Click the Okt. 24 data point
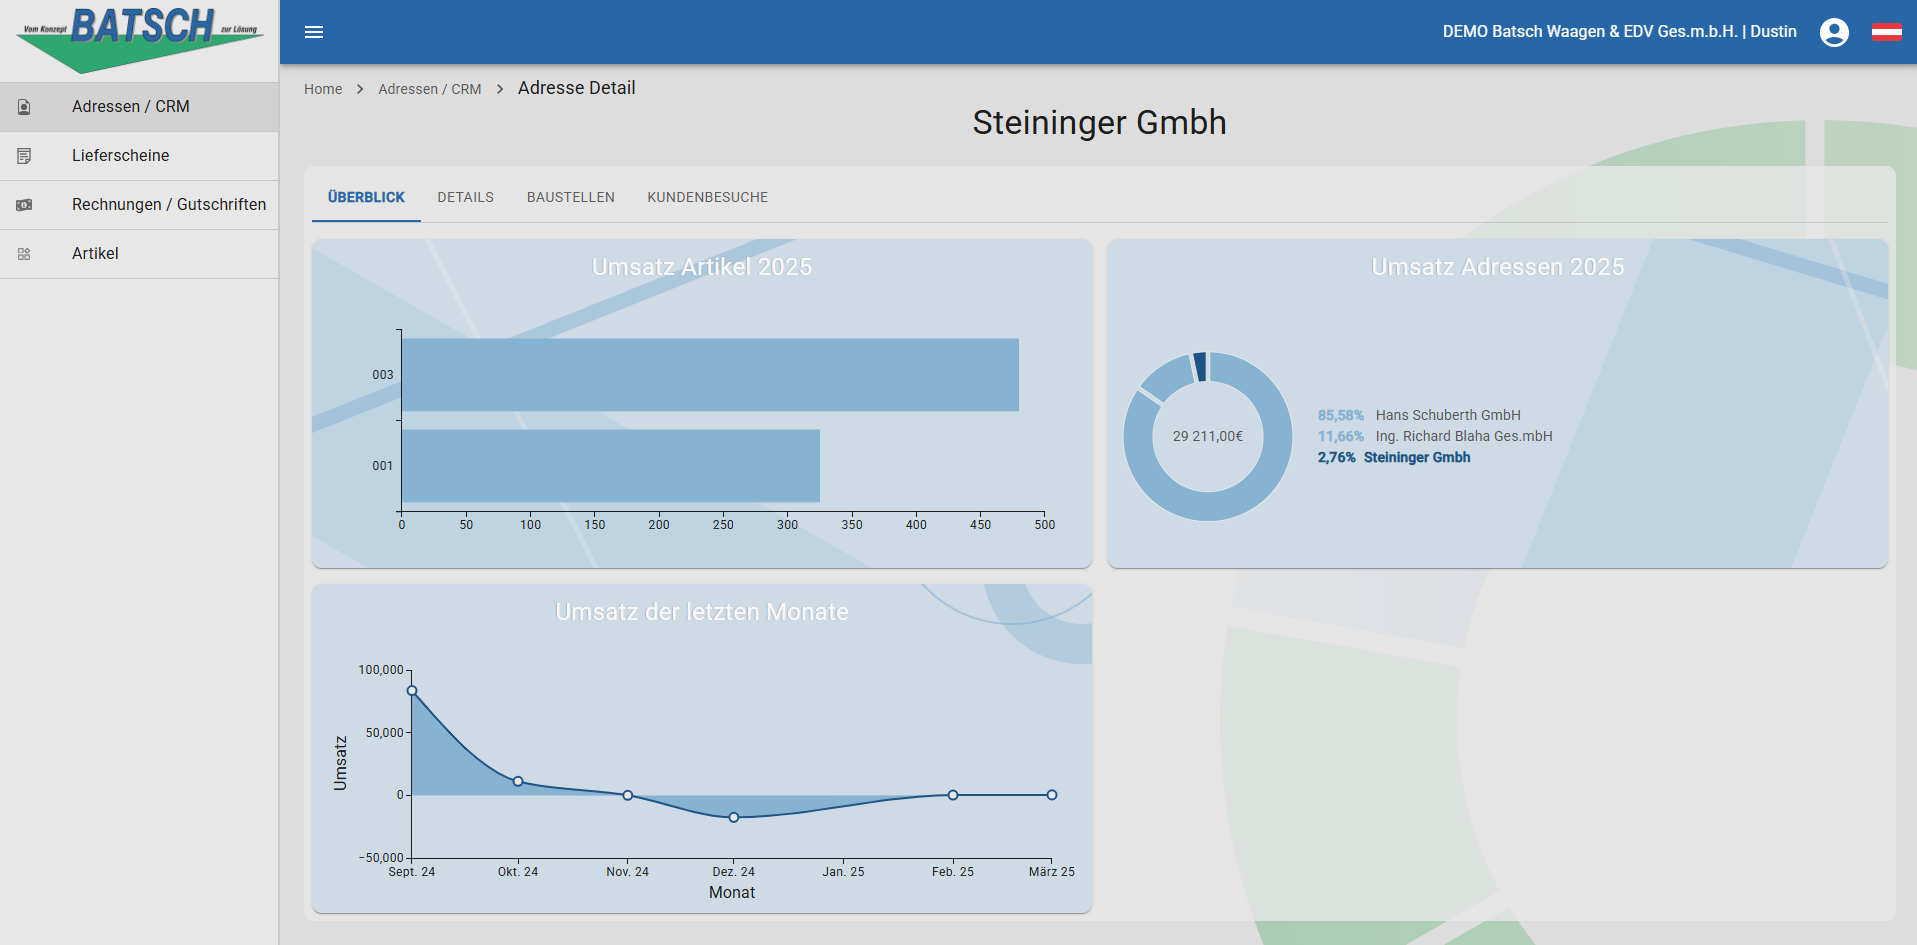The image size is (1917, 945). (x=518, y=781)
